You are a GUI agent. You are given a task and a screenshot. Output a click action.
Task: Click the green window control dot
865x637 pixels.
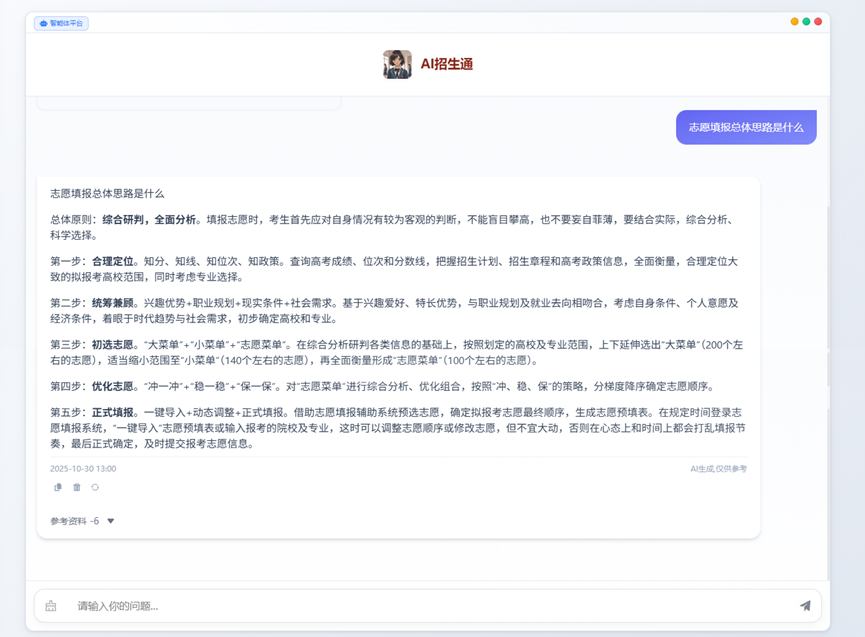pyautogui.click(x=806, y=21)
